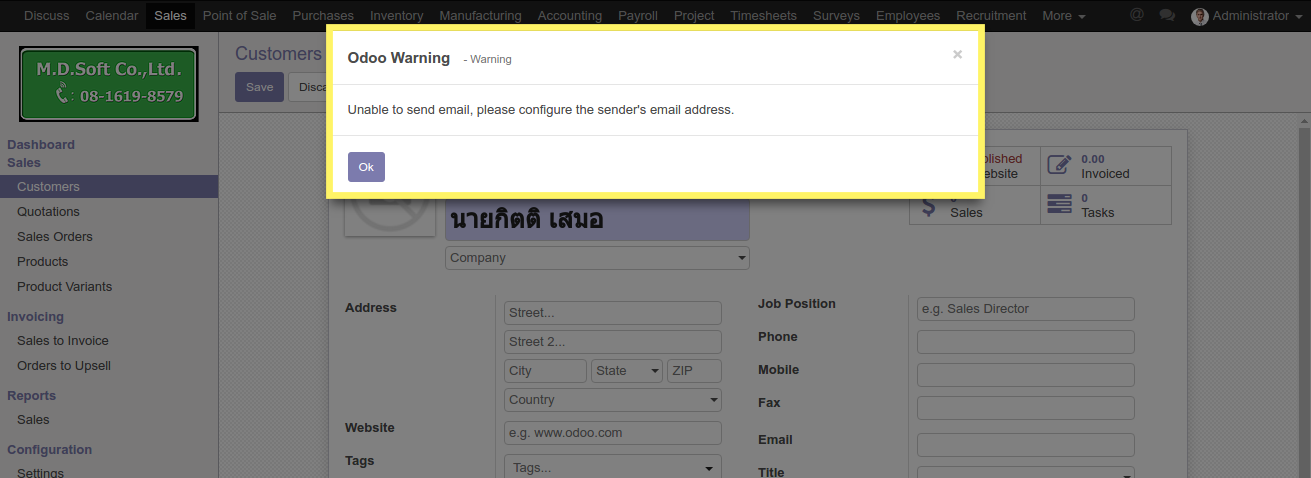
Task: Open the Sales stat button
Action: click(x=975, y=205)
